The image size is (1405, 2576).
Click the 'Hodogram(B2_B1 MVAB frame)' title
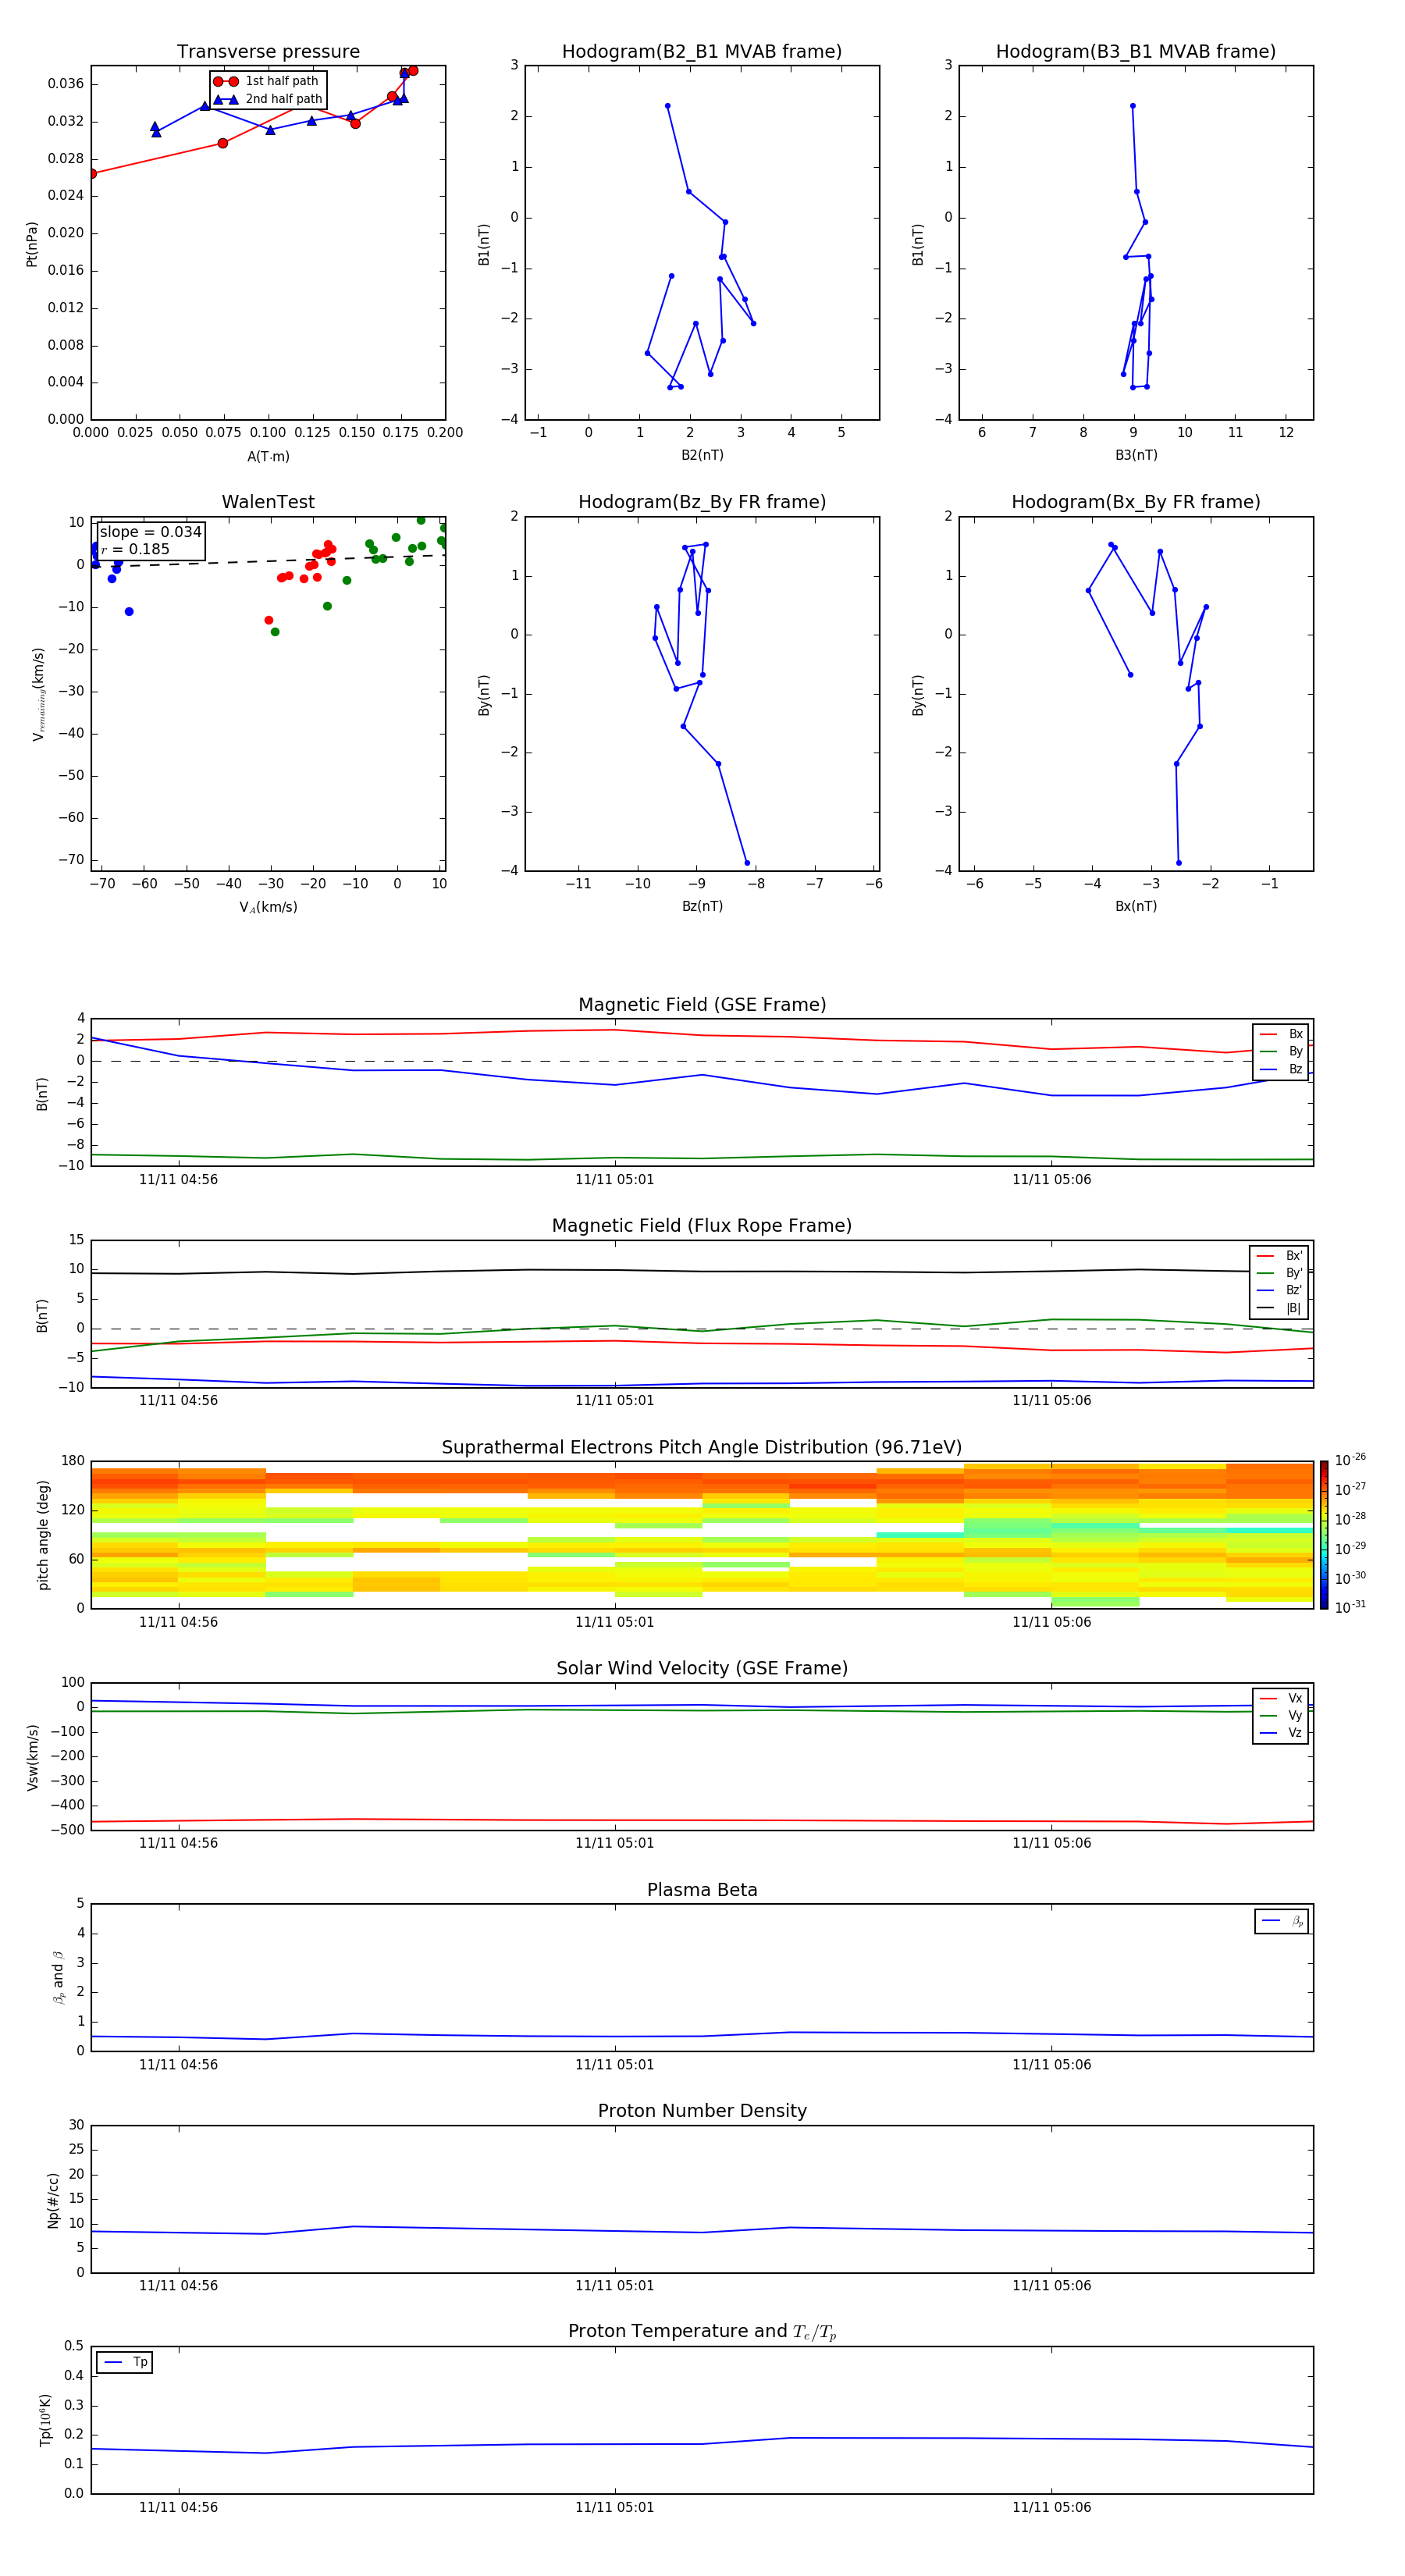point(702,52)
